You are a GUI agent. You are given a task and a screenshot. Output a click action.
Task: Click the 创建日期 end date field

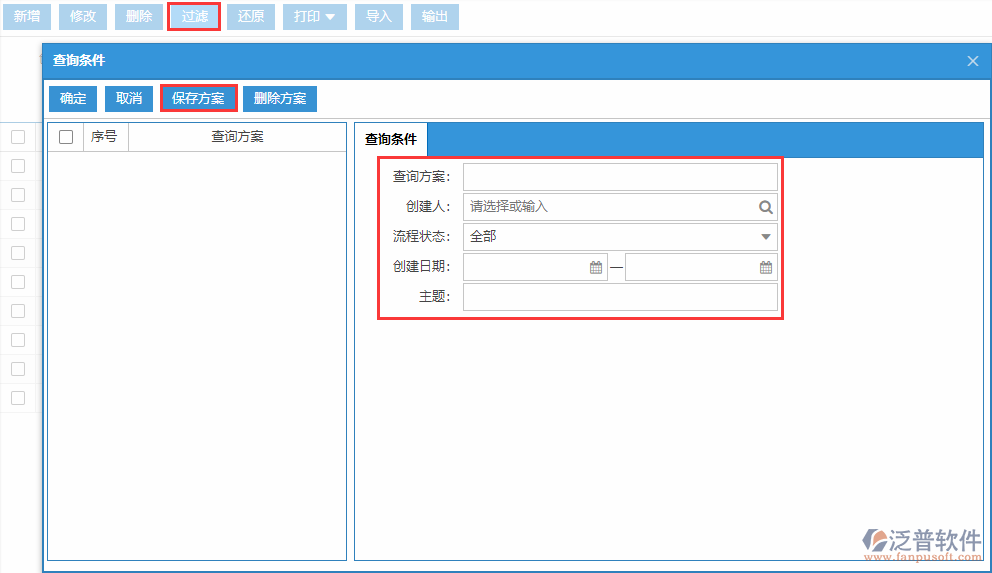[701, 267]
